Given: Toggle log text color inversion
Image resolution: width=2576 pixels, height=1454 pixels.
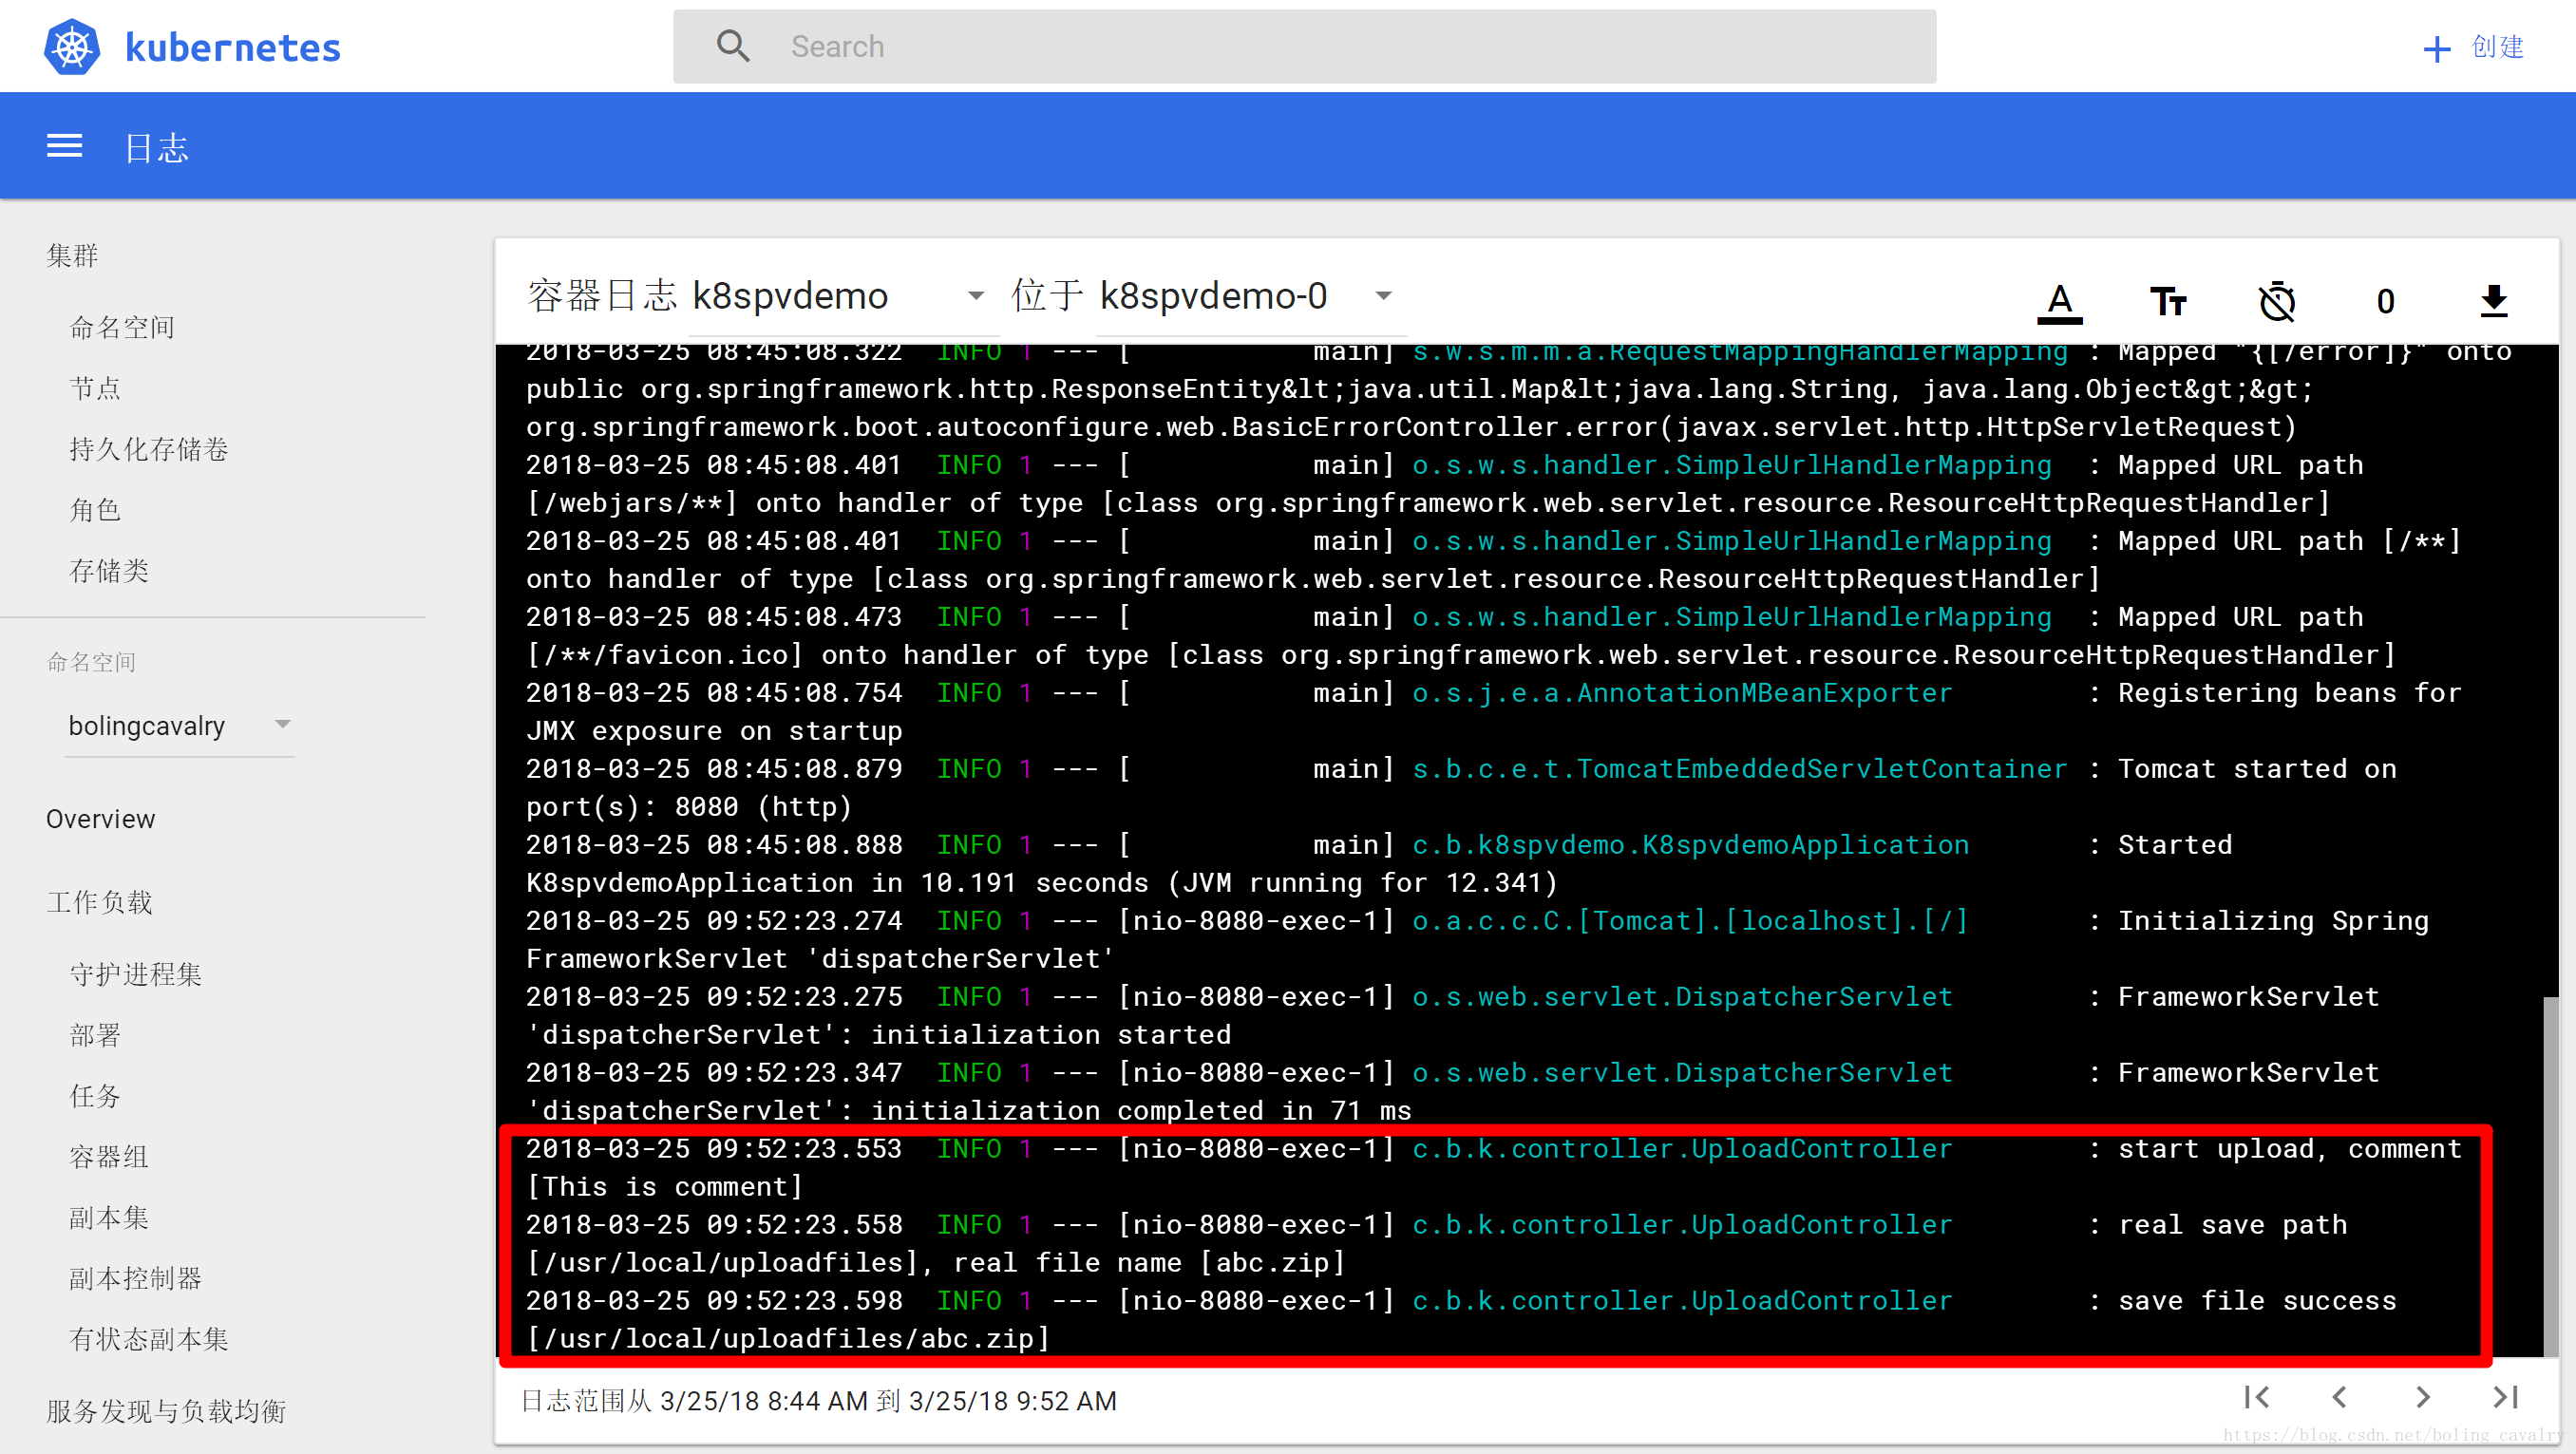Looking at the screenshot, I should coord(2059,301).
